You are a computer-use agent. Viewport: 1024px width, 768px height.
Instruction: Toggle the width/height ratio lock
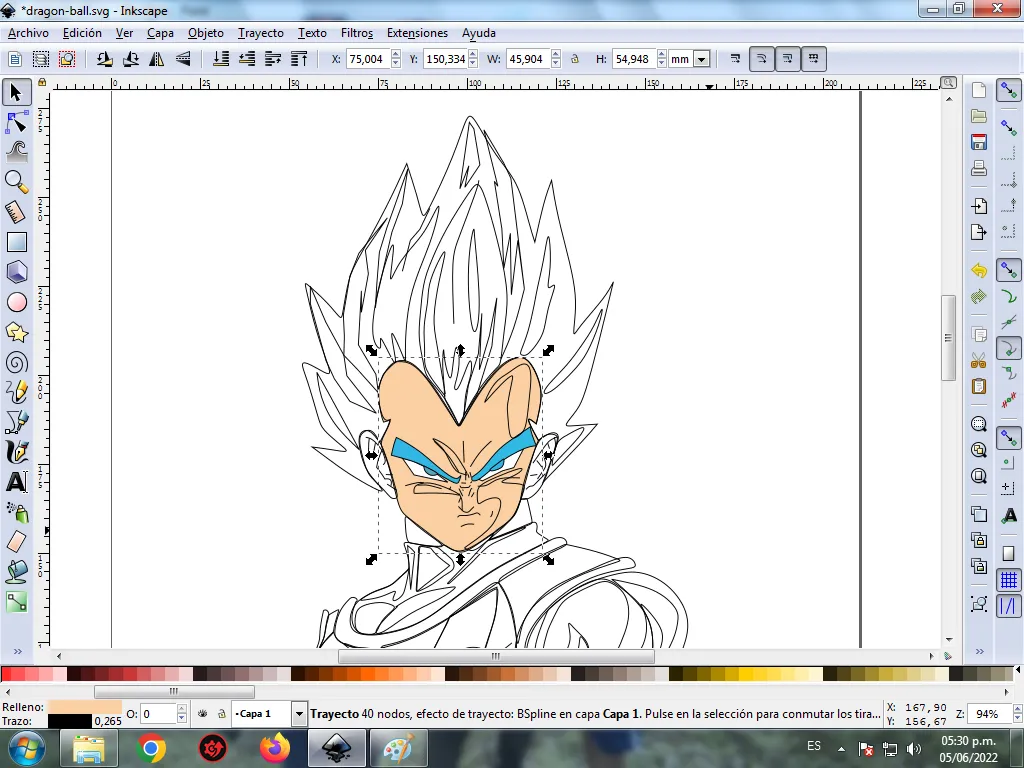coord(575,59)
